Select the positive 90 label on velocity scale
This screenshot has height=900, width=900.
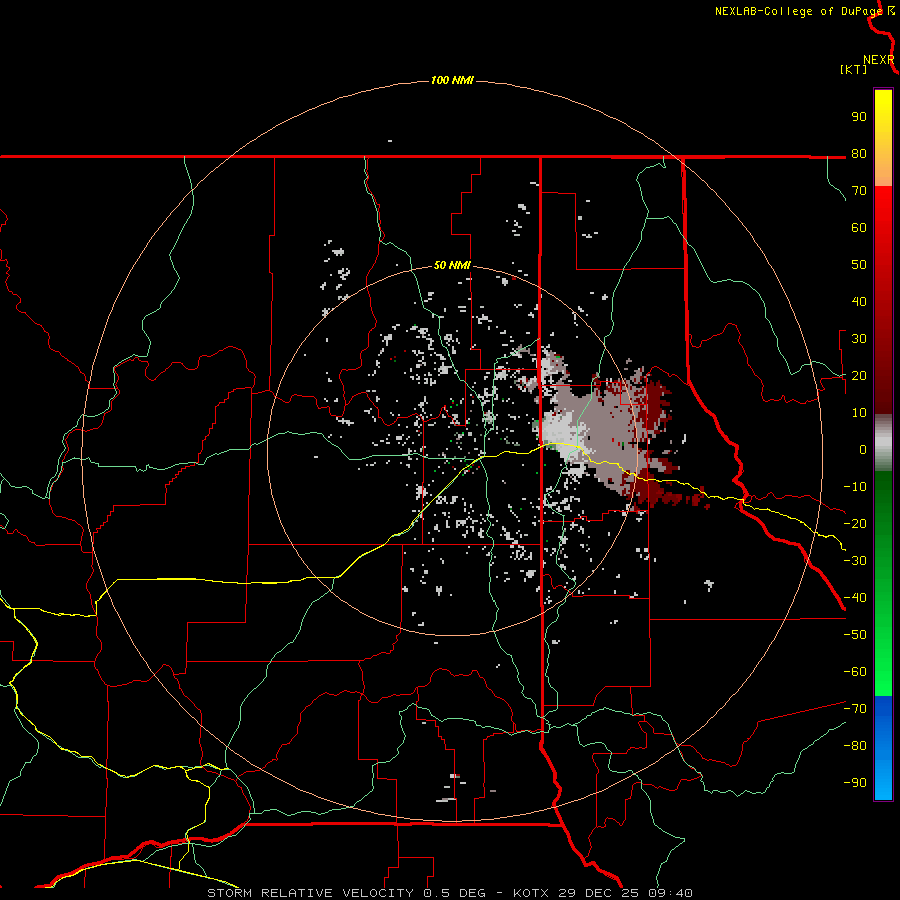click(859, 117)
